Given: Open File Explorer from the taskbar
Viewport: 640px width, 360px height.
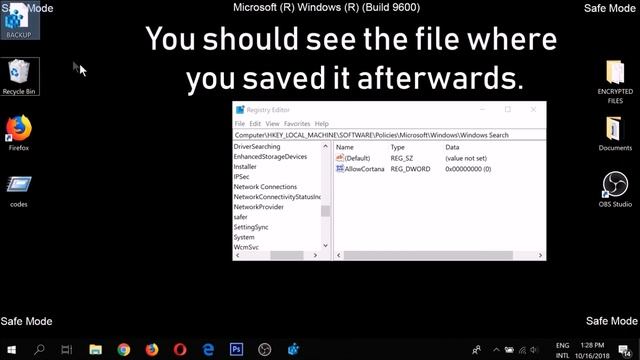Looking at the screenshot, I should (x=96, y=349).
